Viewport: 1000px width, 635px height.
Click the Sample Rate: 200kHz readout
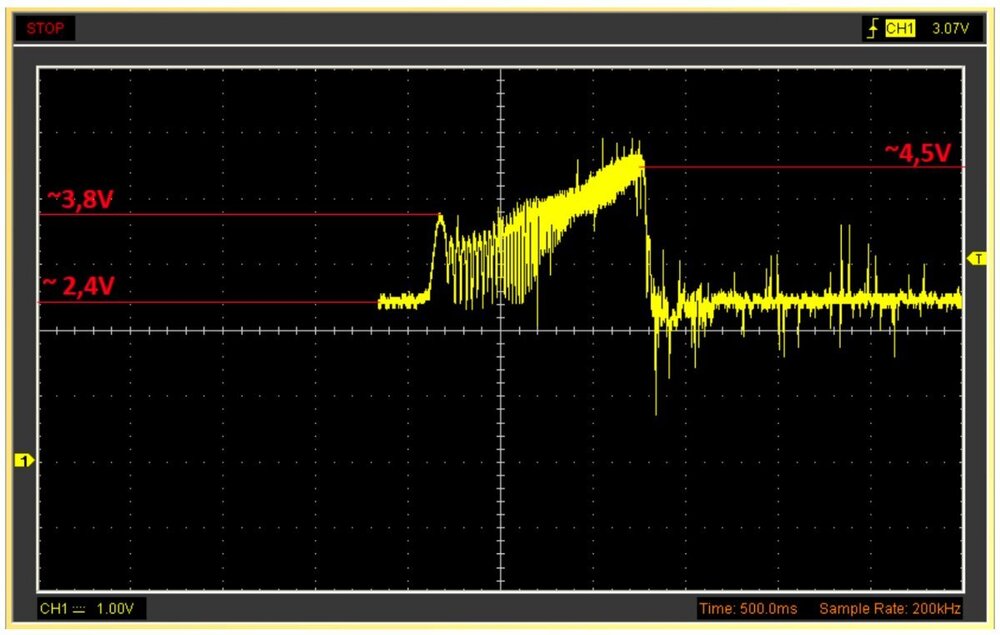click(890, 608)
